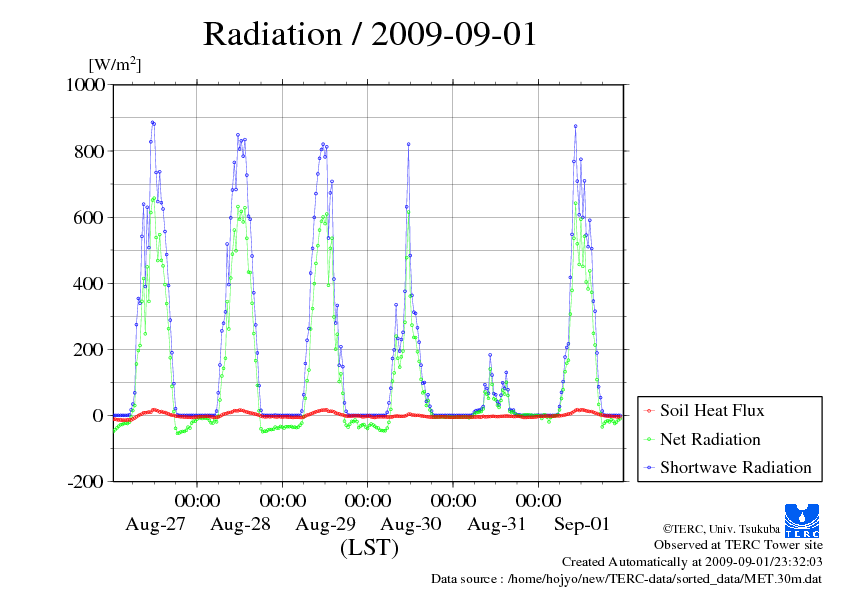Image resolution: width=842 pixels, height=595 pixels.
Task: Click the 'Aug-30' date label
Action: coord(411,524)
